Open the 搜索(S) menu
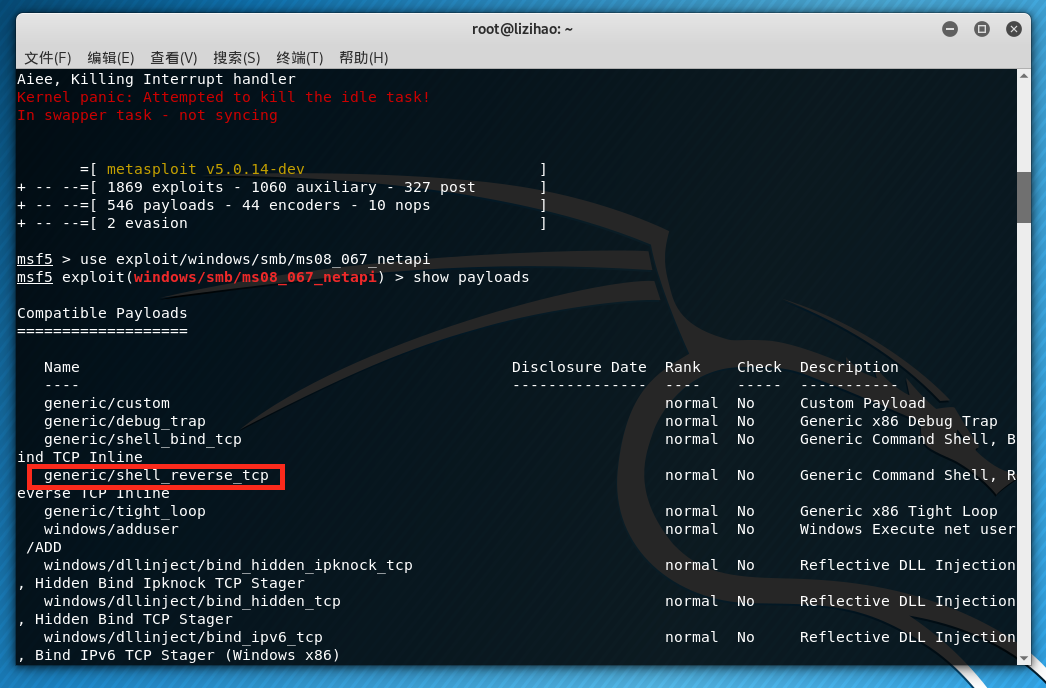The width and height of the screenshot is (1046, 688). 236,58
